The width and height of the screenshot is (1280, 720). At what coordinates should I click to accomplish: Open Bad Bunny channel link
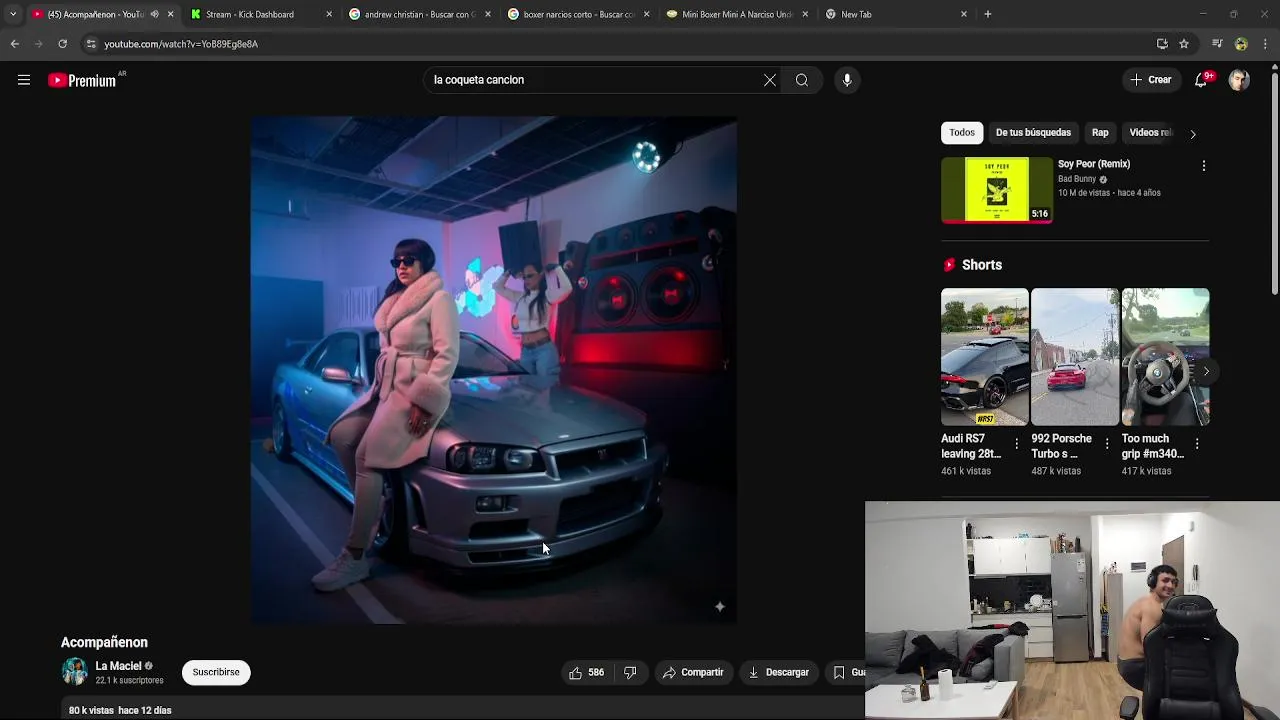point(1077,179)
